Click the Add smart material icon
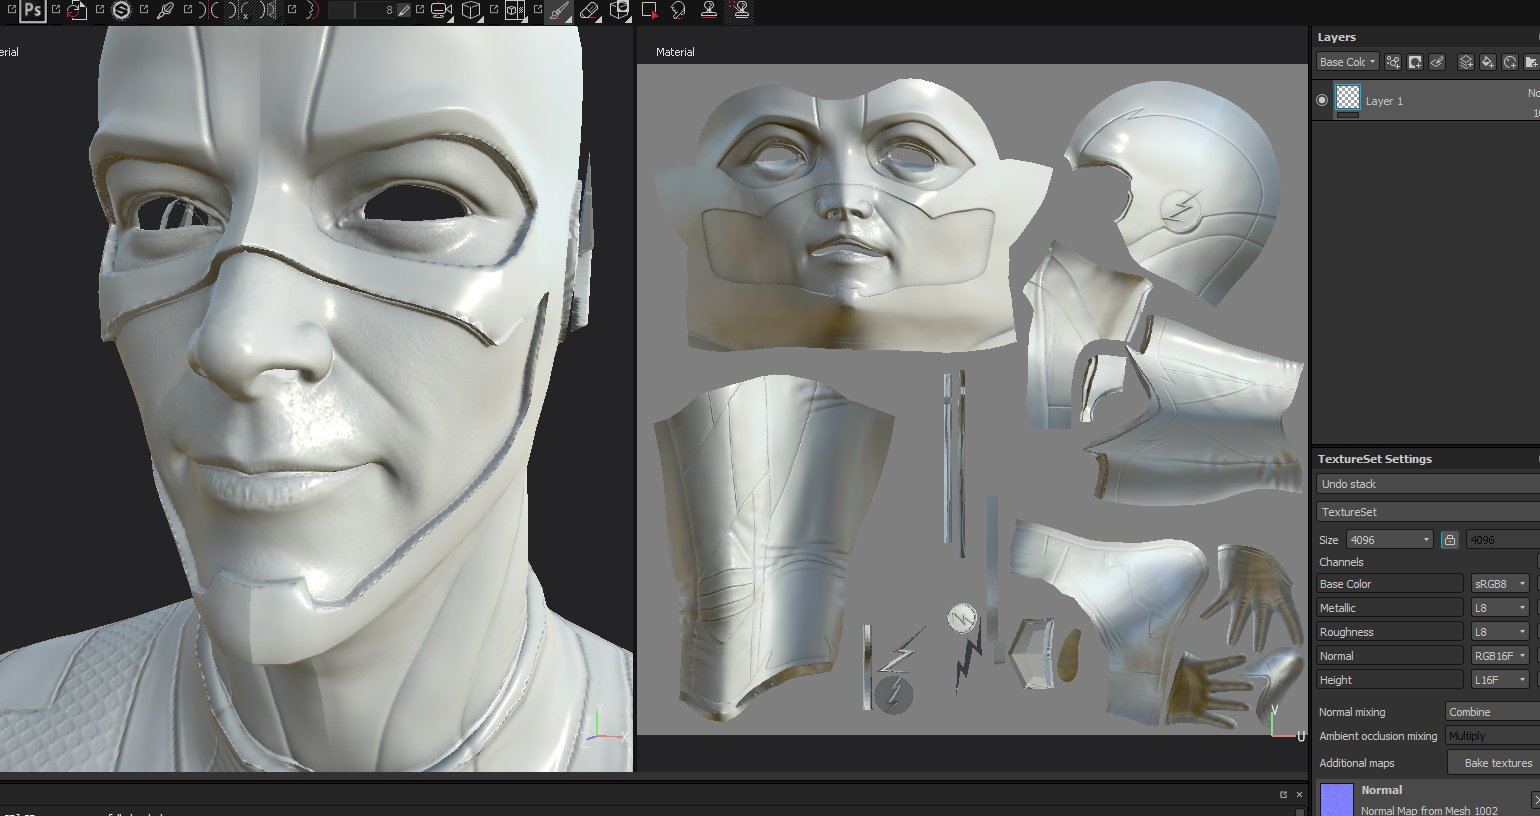The height and width of the screenshot is (816, 1540). 1510,62
